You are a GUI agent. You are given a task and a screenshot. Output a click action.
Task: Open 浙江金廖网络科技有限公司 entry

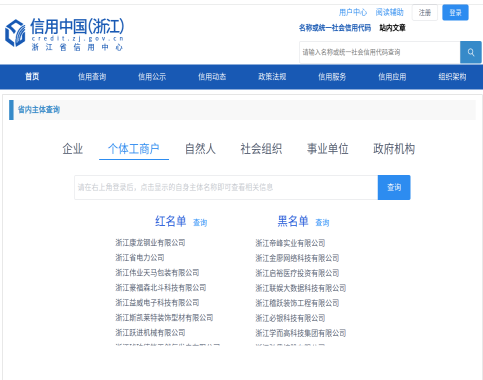297,258
